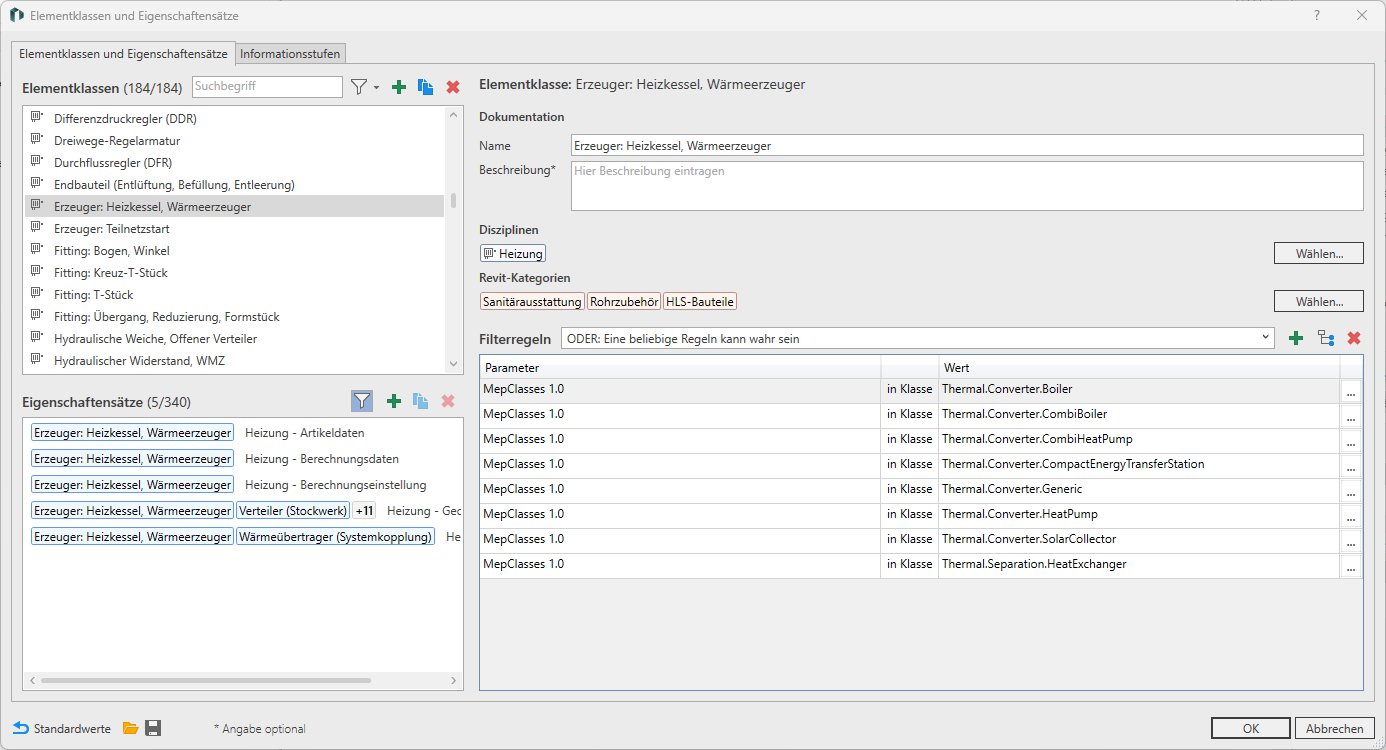The image size is (1386, 750).
Task: Expand the +11 additional classes badge
Action: click(x=364, y=511)
